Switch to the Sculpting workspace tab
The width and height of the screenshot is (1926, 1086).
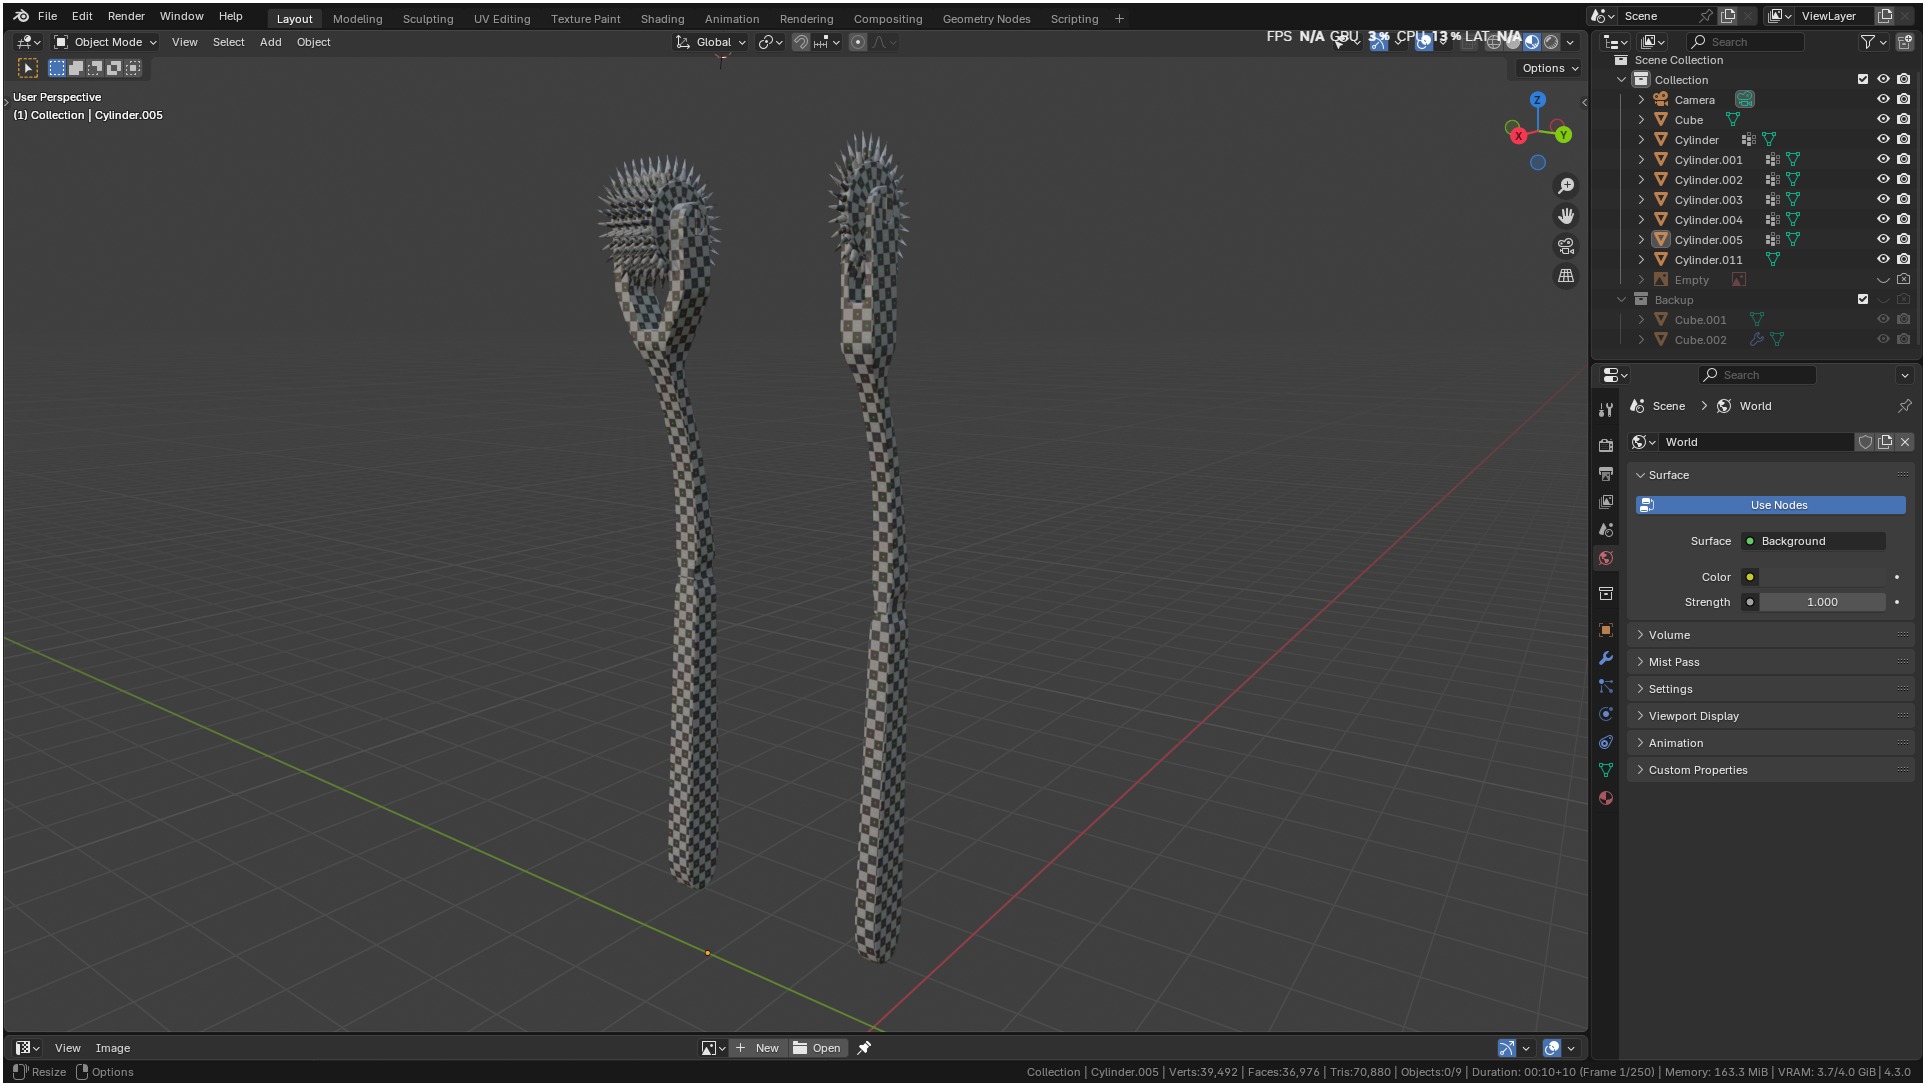click(x=427, y=19)
